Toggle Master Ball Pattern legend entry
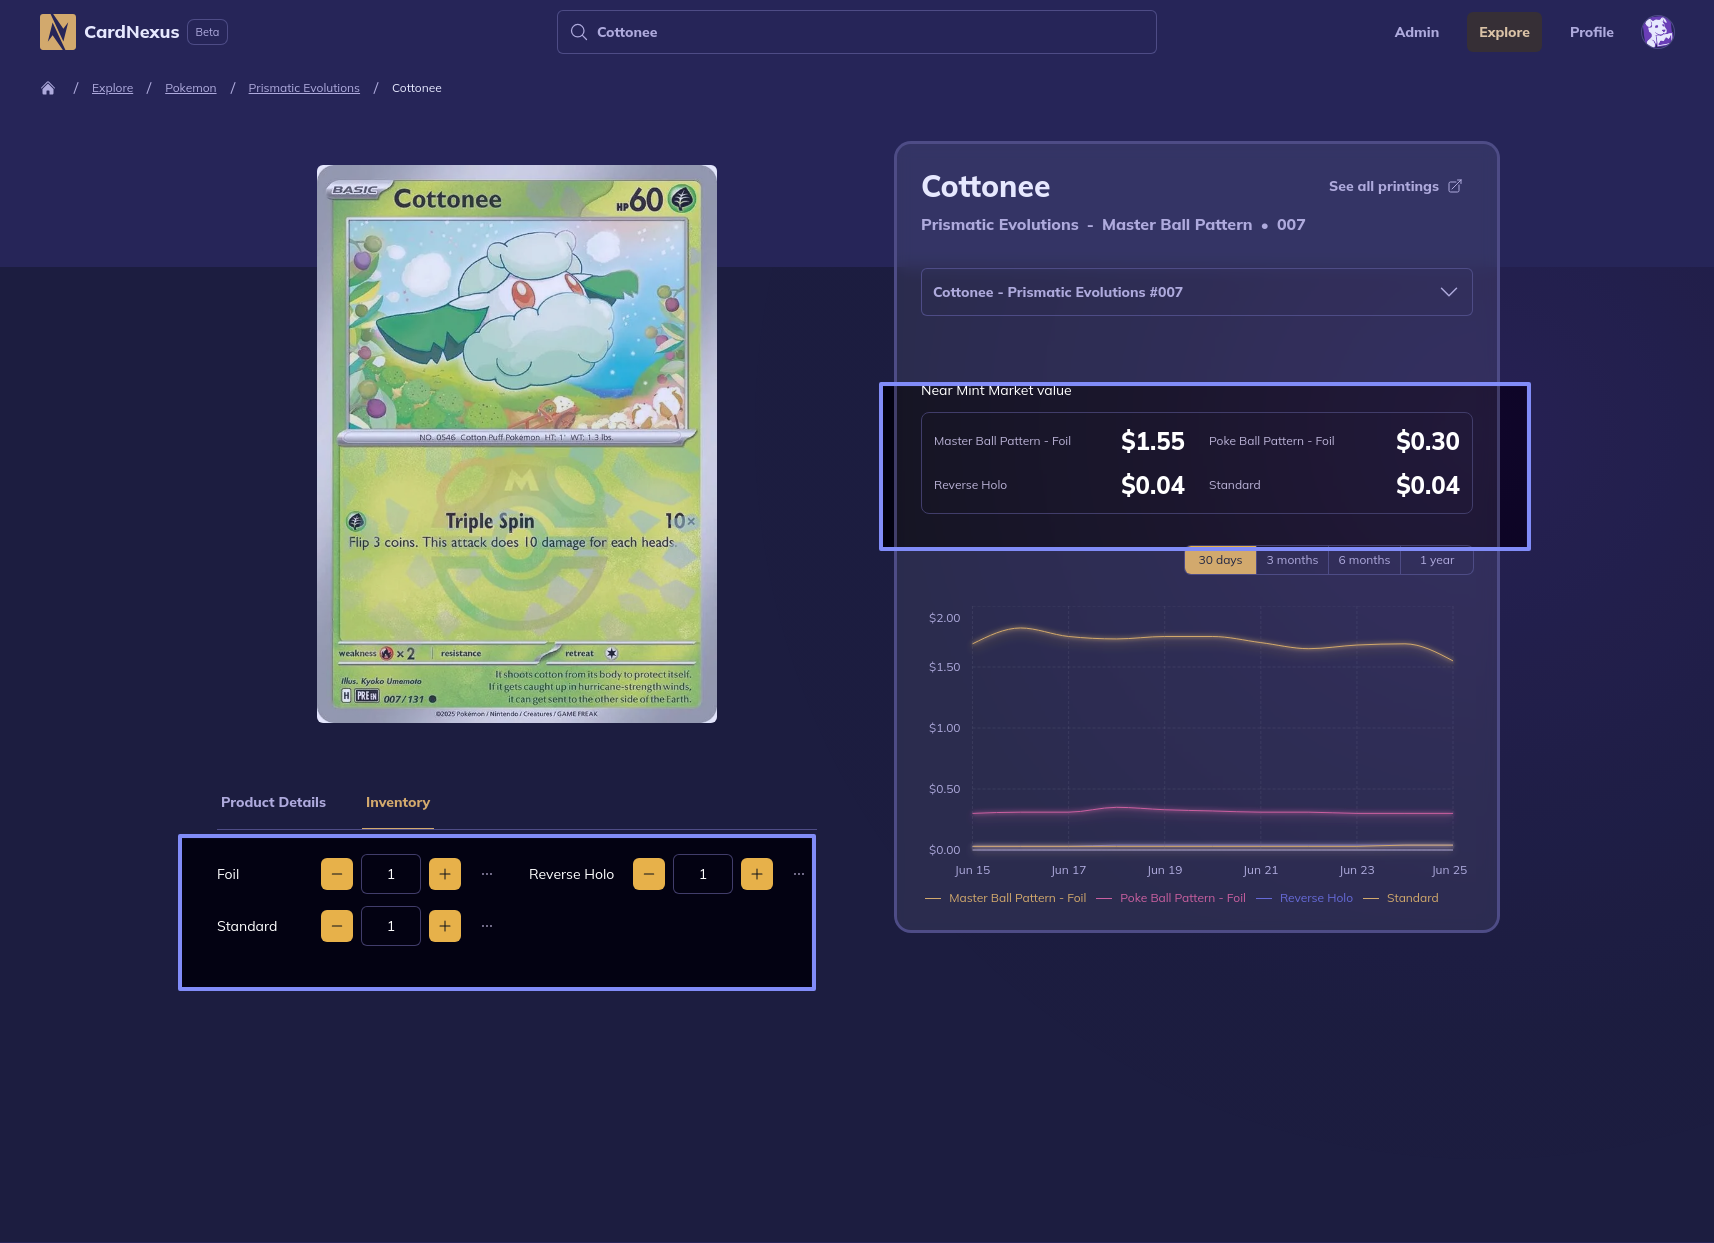This screenshot has width=1714, height=1243. (x=1006, y=898)
